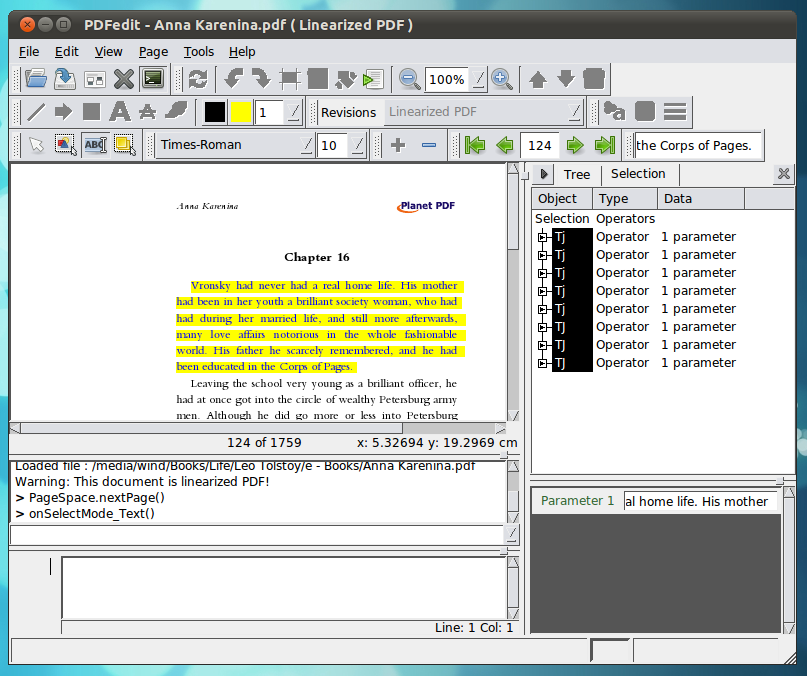The image size is (807, 676).
Task: Open the Help menu
Action: (x=242, y=52)
